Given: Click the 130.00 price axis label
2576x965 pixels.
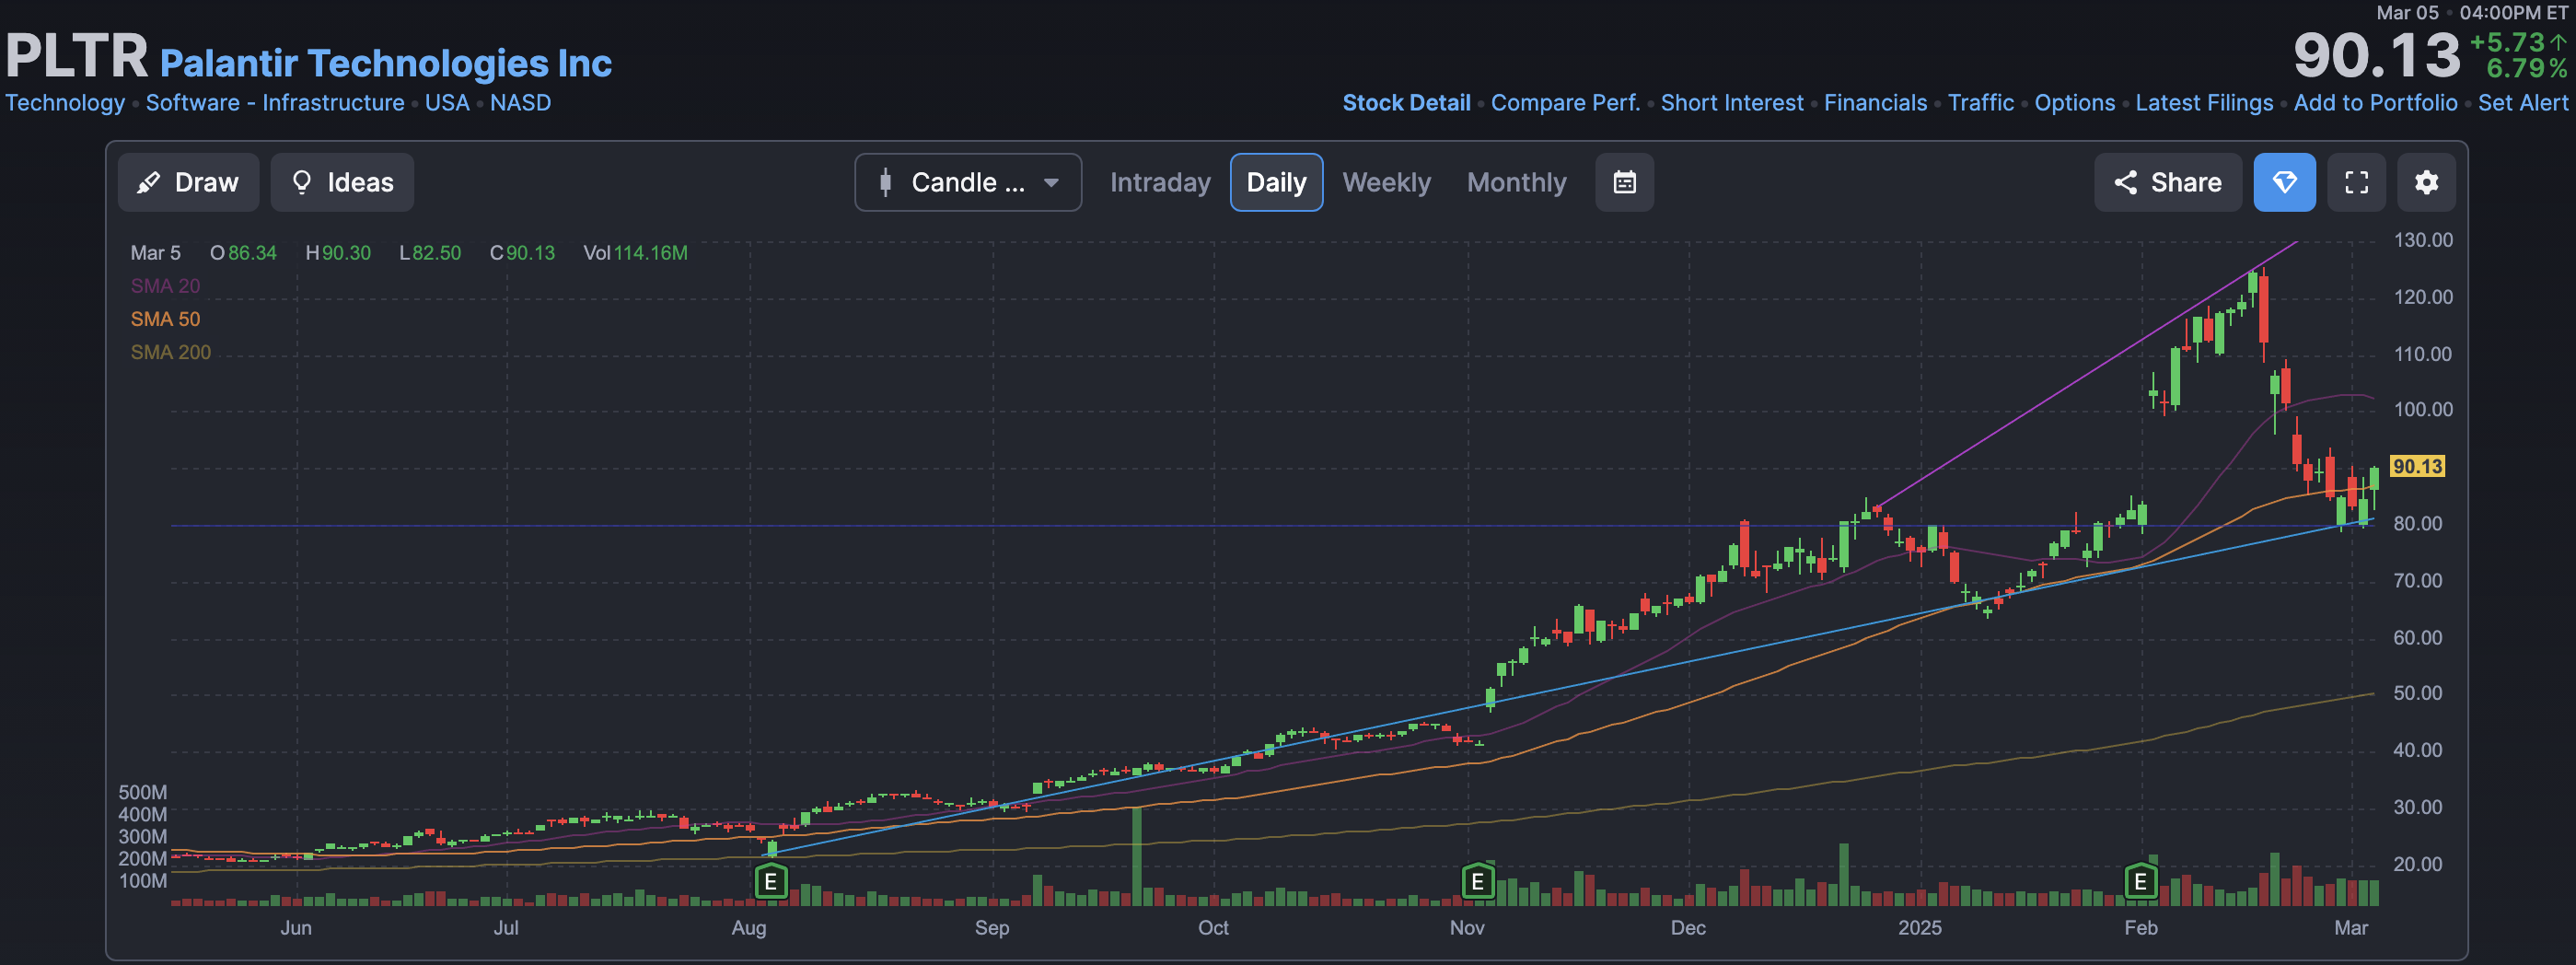Looking at the screenshot, I should coord(2422,240).
